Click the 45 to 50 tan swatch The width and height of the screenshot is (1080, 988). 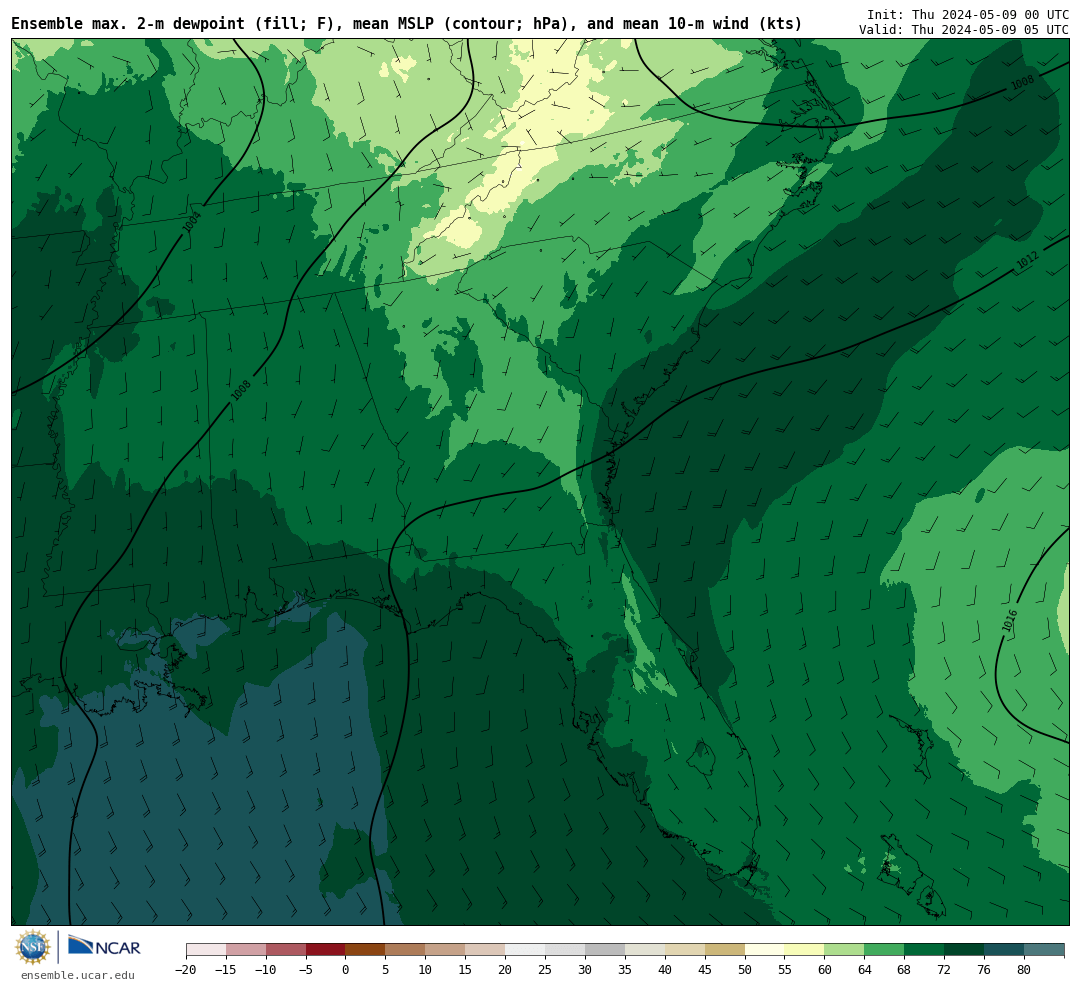[x=725, y=950]
